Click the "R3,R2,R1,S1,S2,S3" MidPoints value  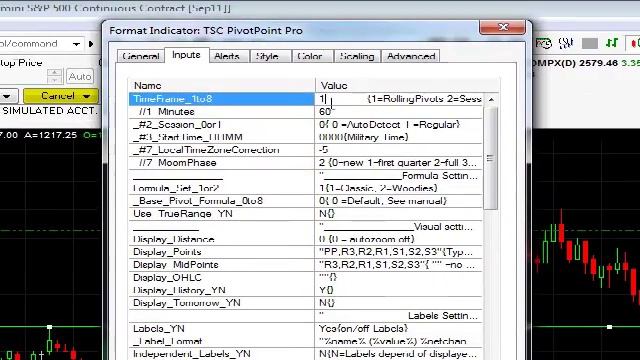397,264
